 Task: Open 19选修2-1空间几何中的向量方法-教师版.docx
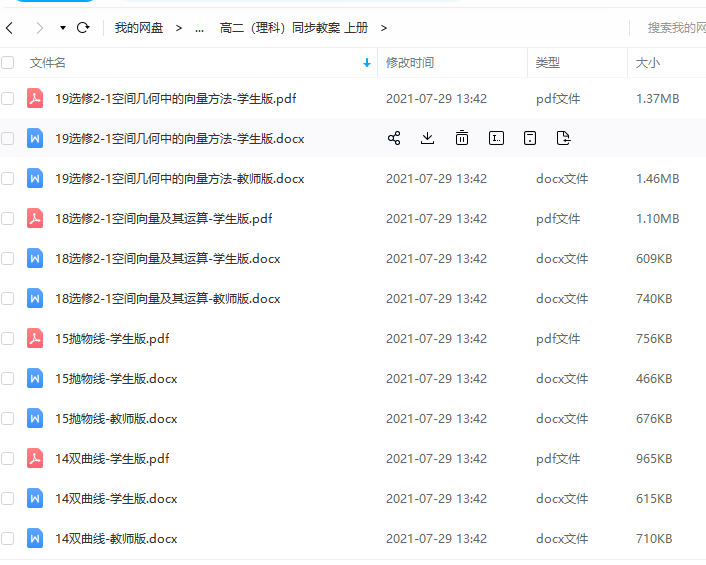(x=179, y=178)
